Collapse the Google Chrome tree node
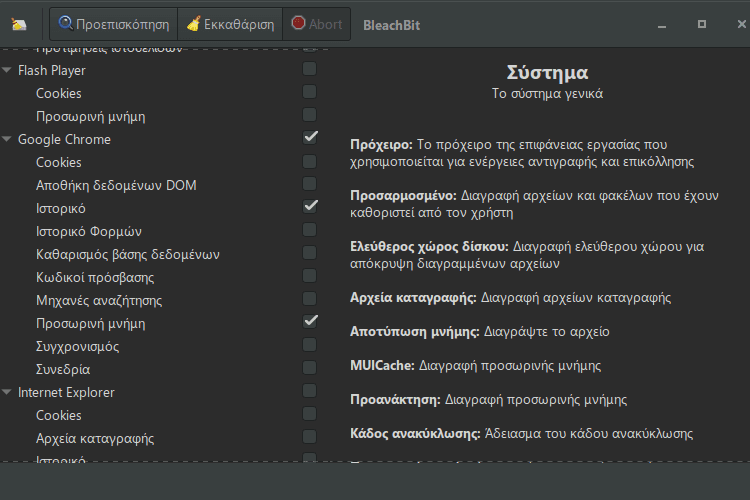750x500 pixels. [7, 139]
